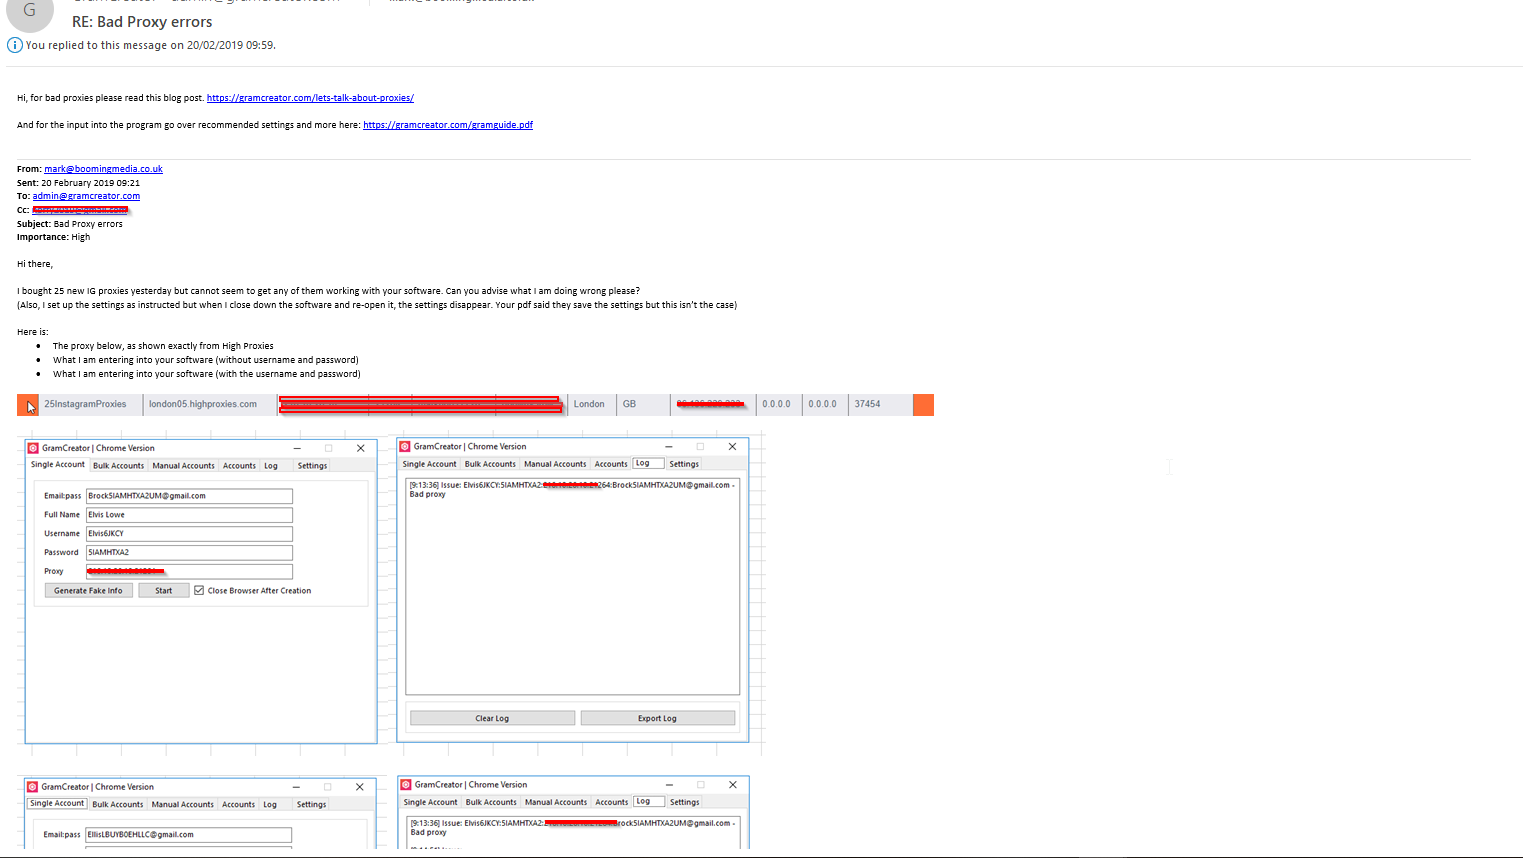The height and width of the screenshot is (858, 1523).
Task: Click the mark@boomingmedia.co.uk sender address
Action: 103,169
